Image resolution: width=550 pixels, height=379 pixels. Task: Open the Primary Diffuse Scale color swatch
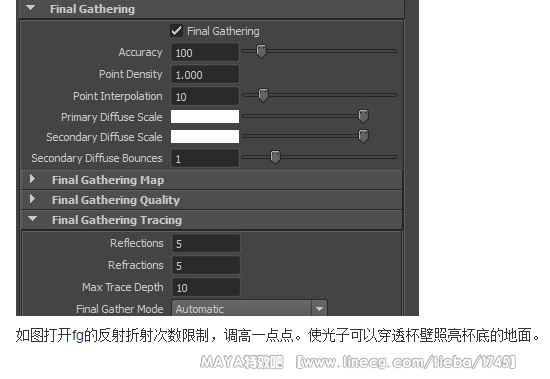coord(205,117)
